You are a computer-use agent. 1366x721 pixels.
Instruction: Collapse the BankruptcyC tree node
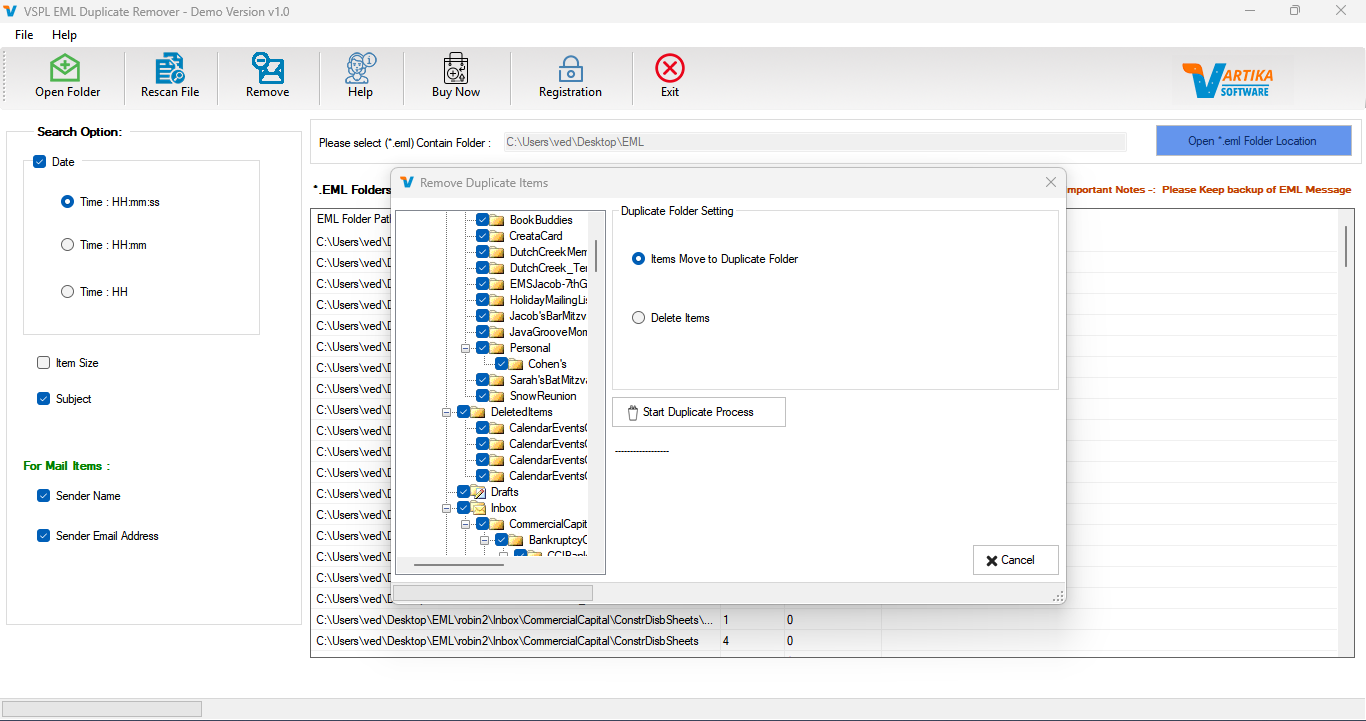pos(484,540)
